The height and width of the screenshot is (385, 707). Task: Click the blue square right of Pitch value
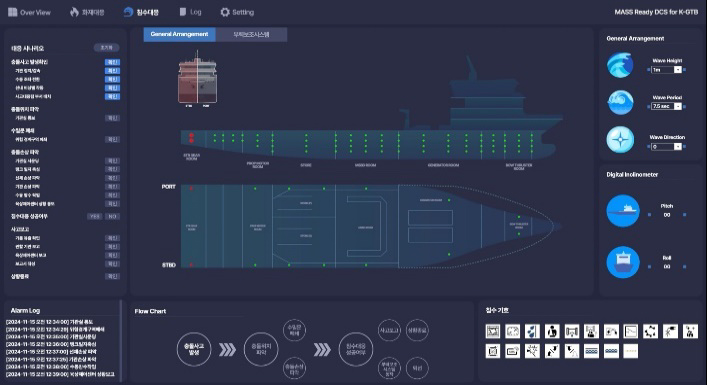pos(684,215)
